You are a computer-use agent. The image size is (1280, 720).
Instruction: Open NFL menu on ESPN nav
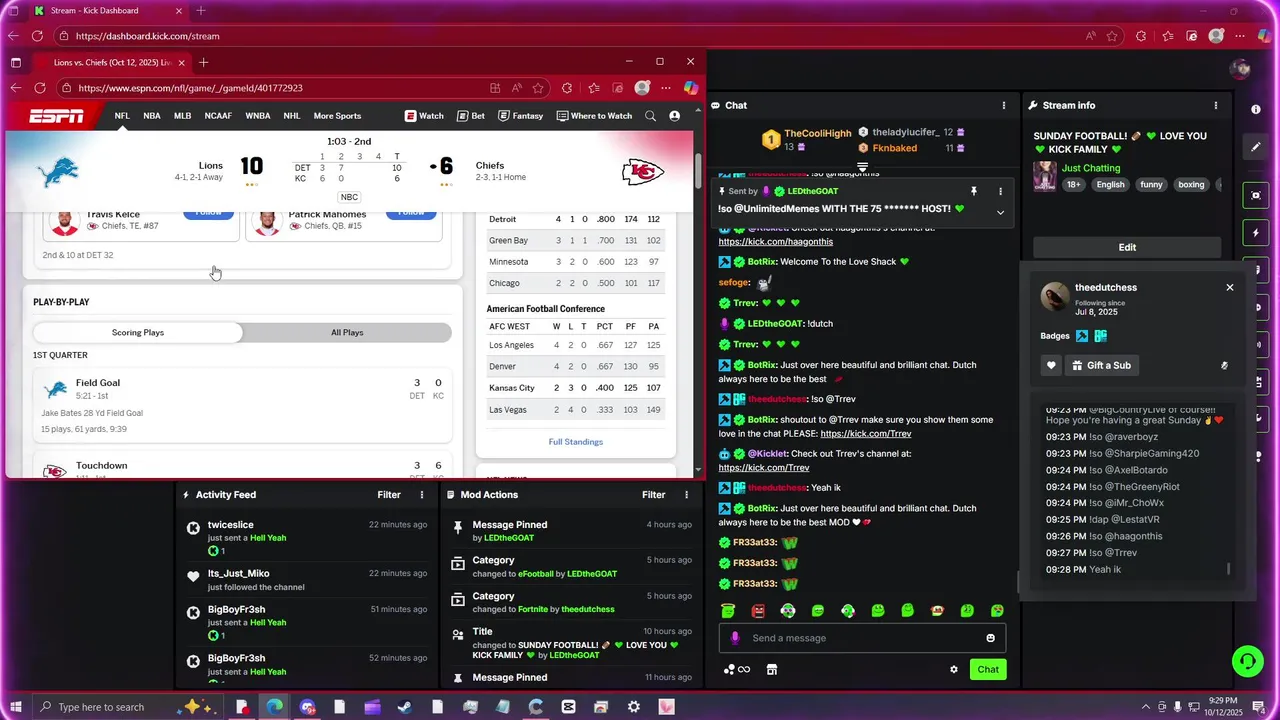(x=122, y=115)
